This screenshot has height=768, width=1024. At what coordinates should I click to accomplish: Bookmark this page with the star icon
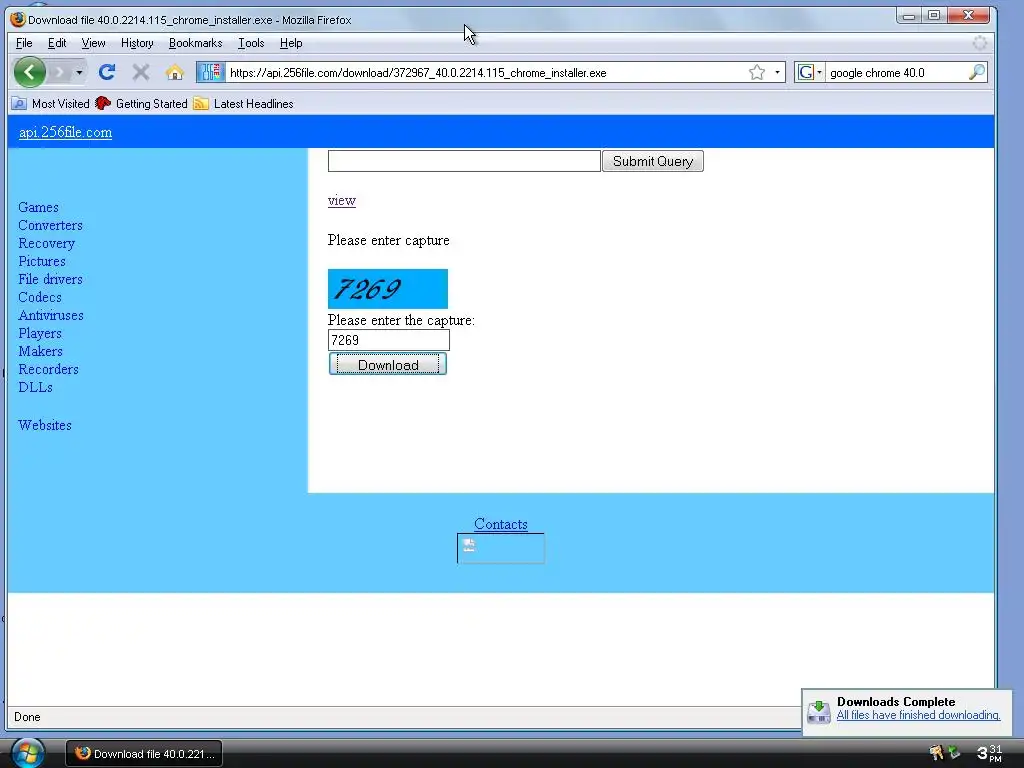click(757, 72)
